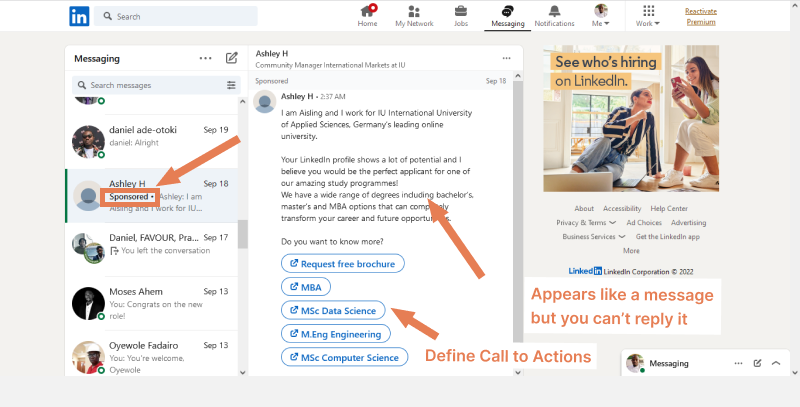Open Moses Ahem conversation
The width and height of the screenshot is (800, 407).
(x=152, y=303)
